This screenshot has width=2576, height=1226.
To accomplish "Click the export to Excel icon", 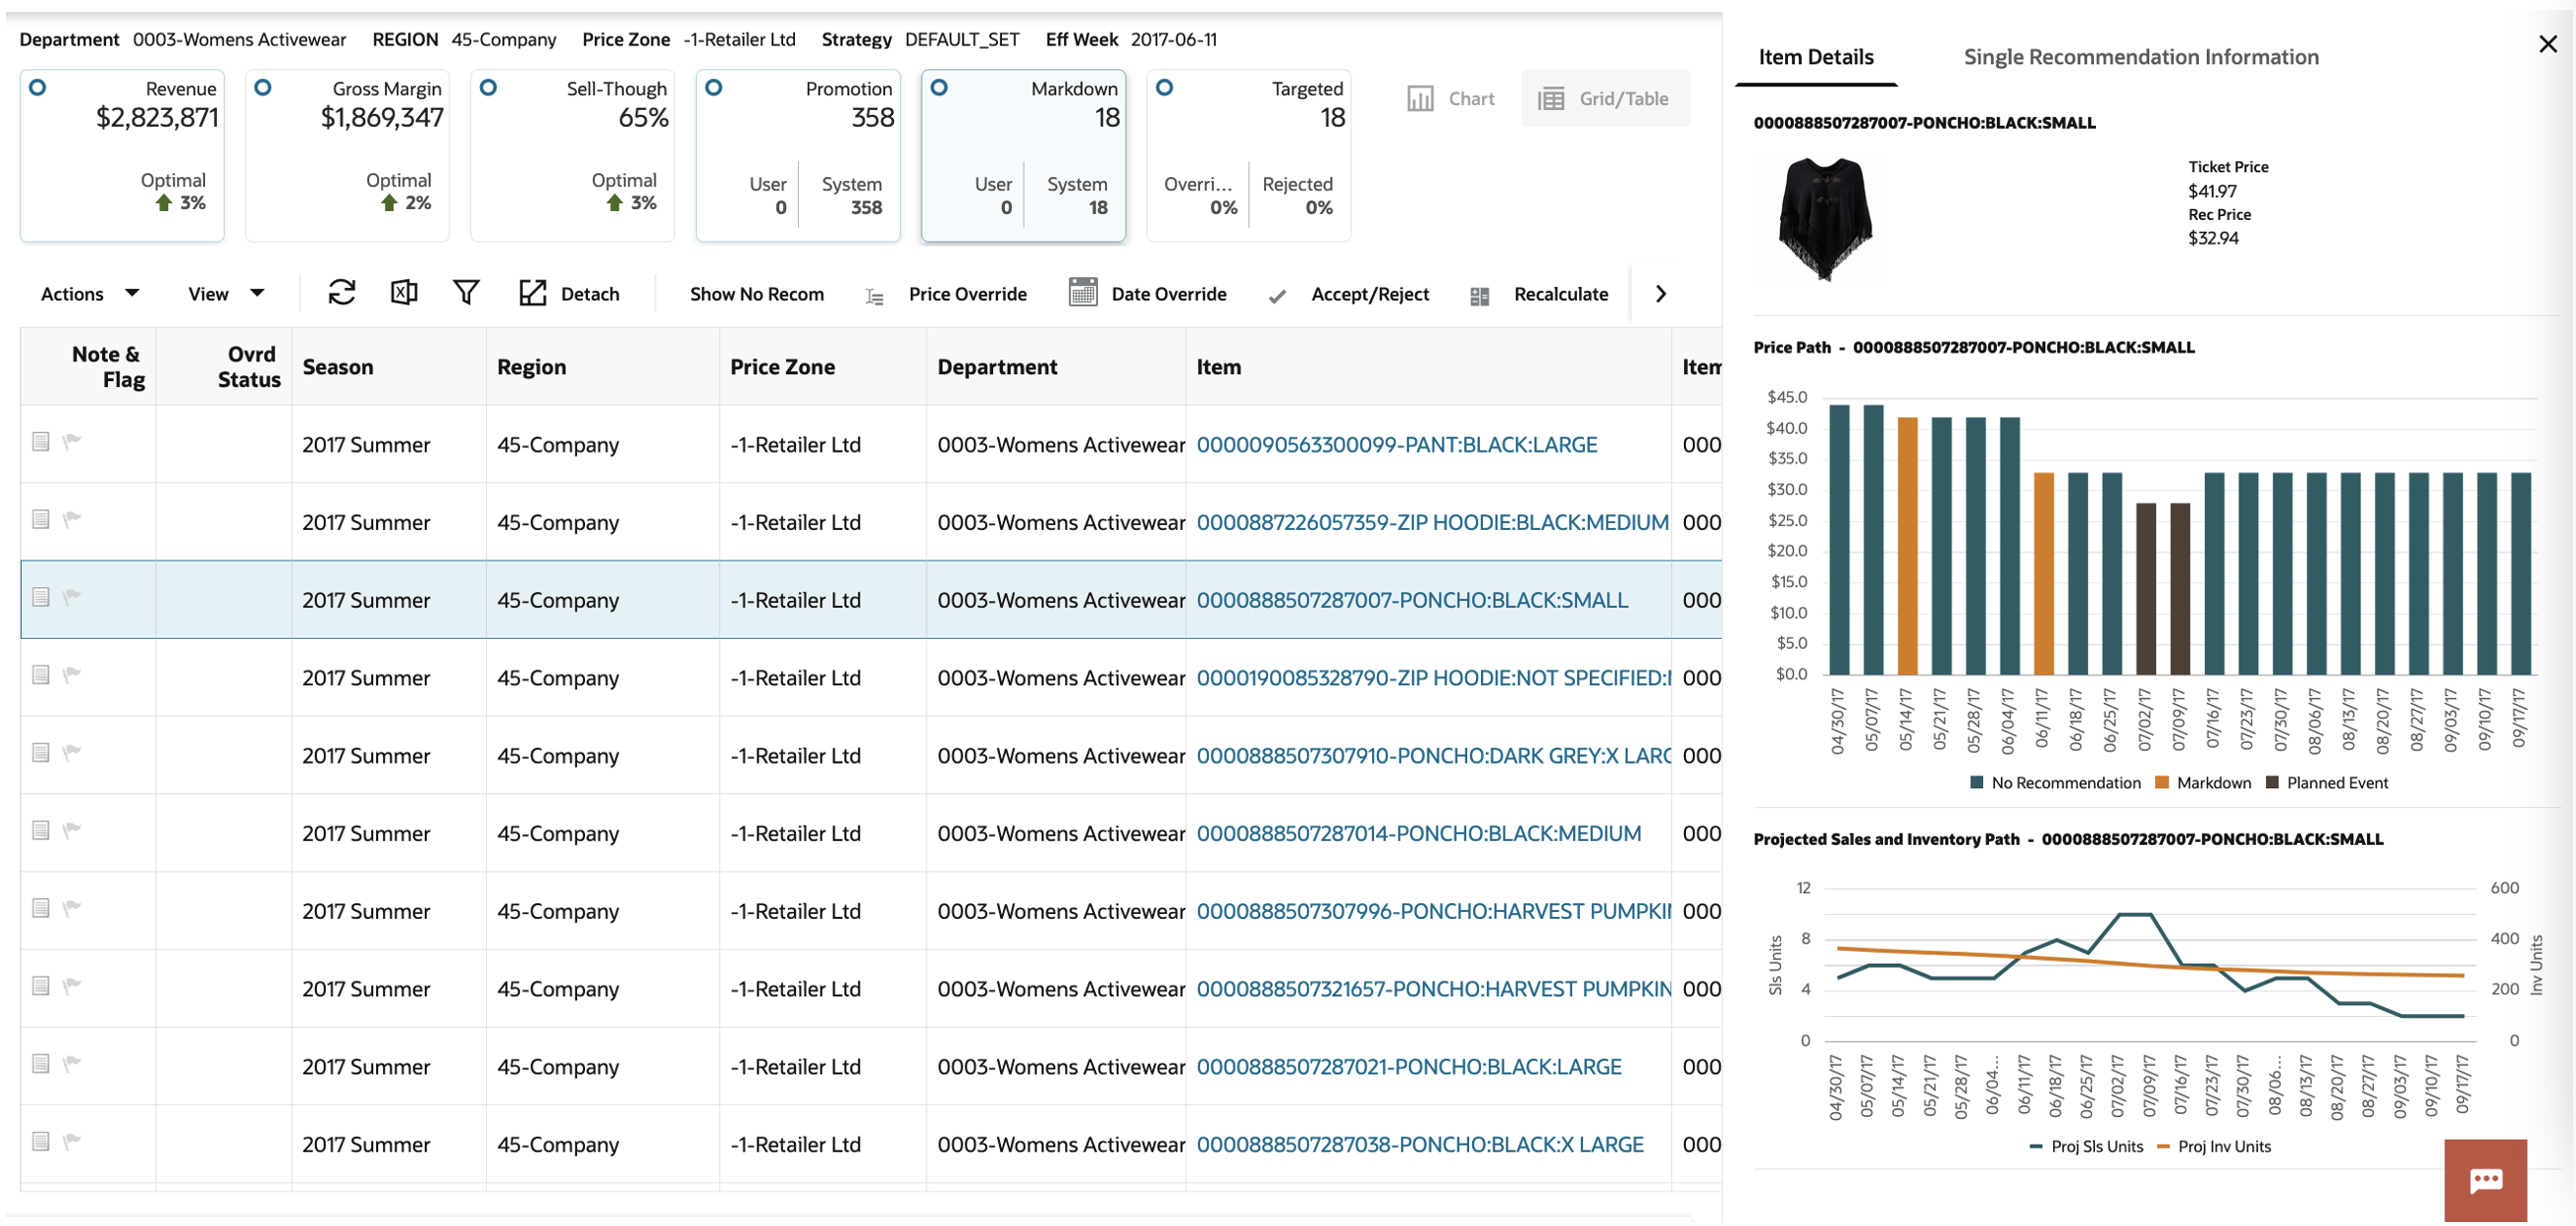I will point(404,293).
